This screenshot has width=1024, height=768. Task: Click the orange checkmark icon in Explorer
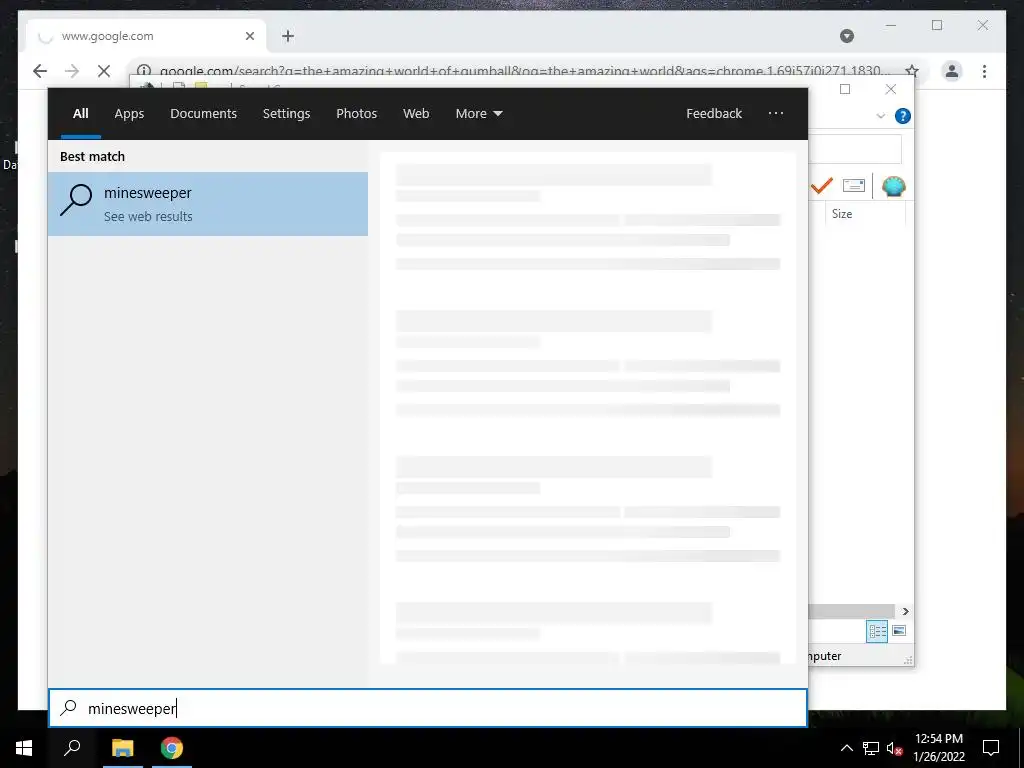tap(822, 186)
